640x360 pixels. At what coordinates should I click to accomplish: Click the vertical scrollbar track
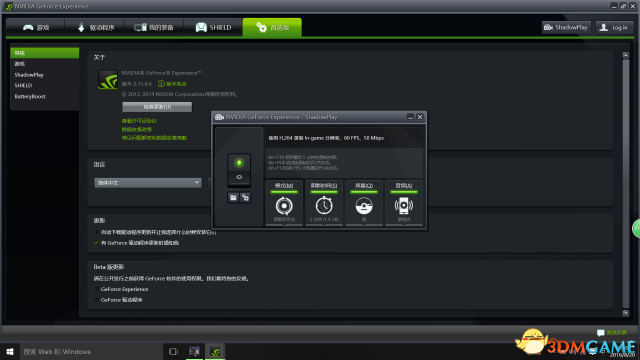pos(626,184)
